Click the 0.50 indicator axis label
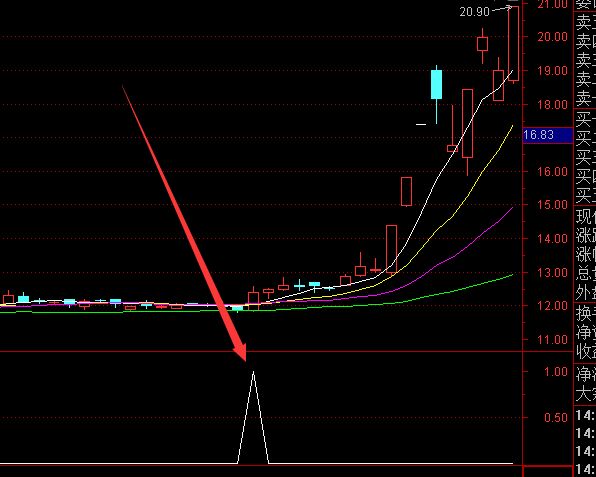 click(x=556, y=418)
